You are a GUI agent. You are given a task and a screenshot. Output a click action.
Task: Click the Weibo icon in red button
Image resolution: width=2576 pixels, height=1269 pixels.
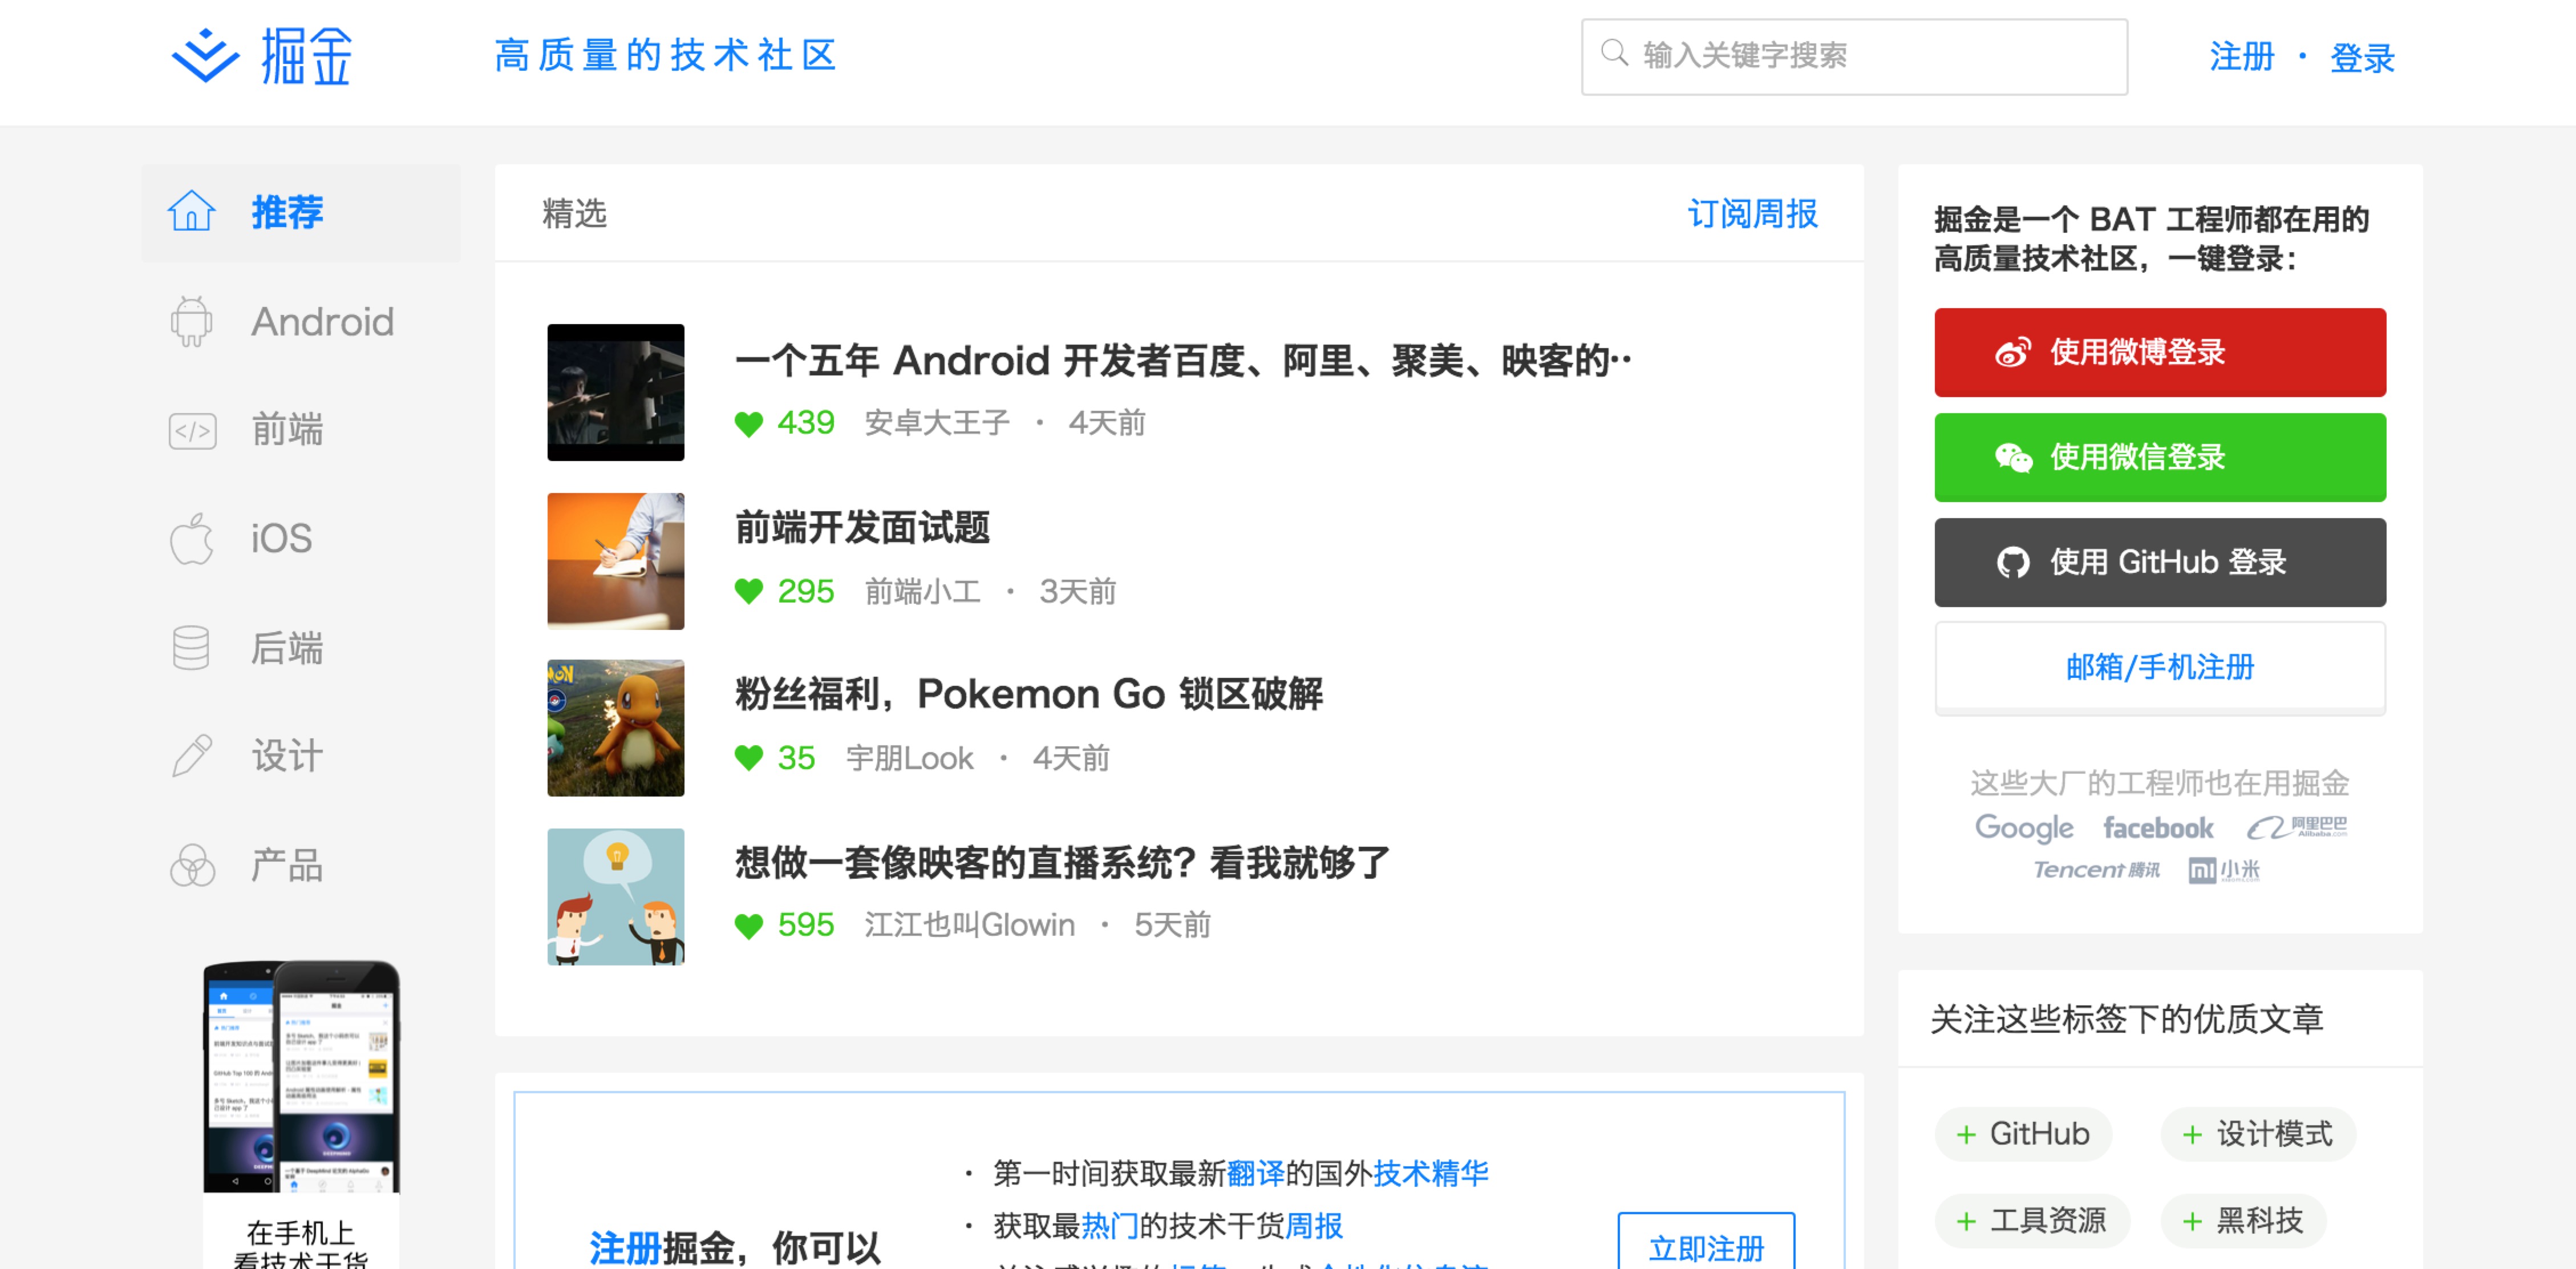[2013, 352]
